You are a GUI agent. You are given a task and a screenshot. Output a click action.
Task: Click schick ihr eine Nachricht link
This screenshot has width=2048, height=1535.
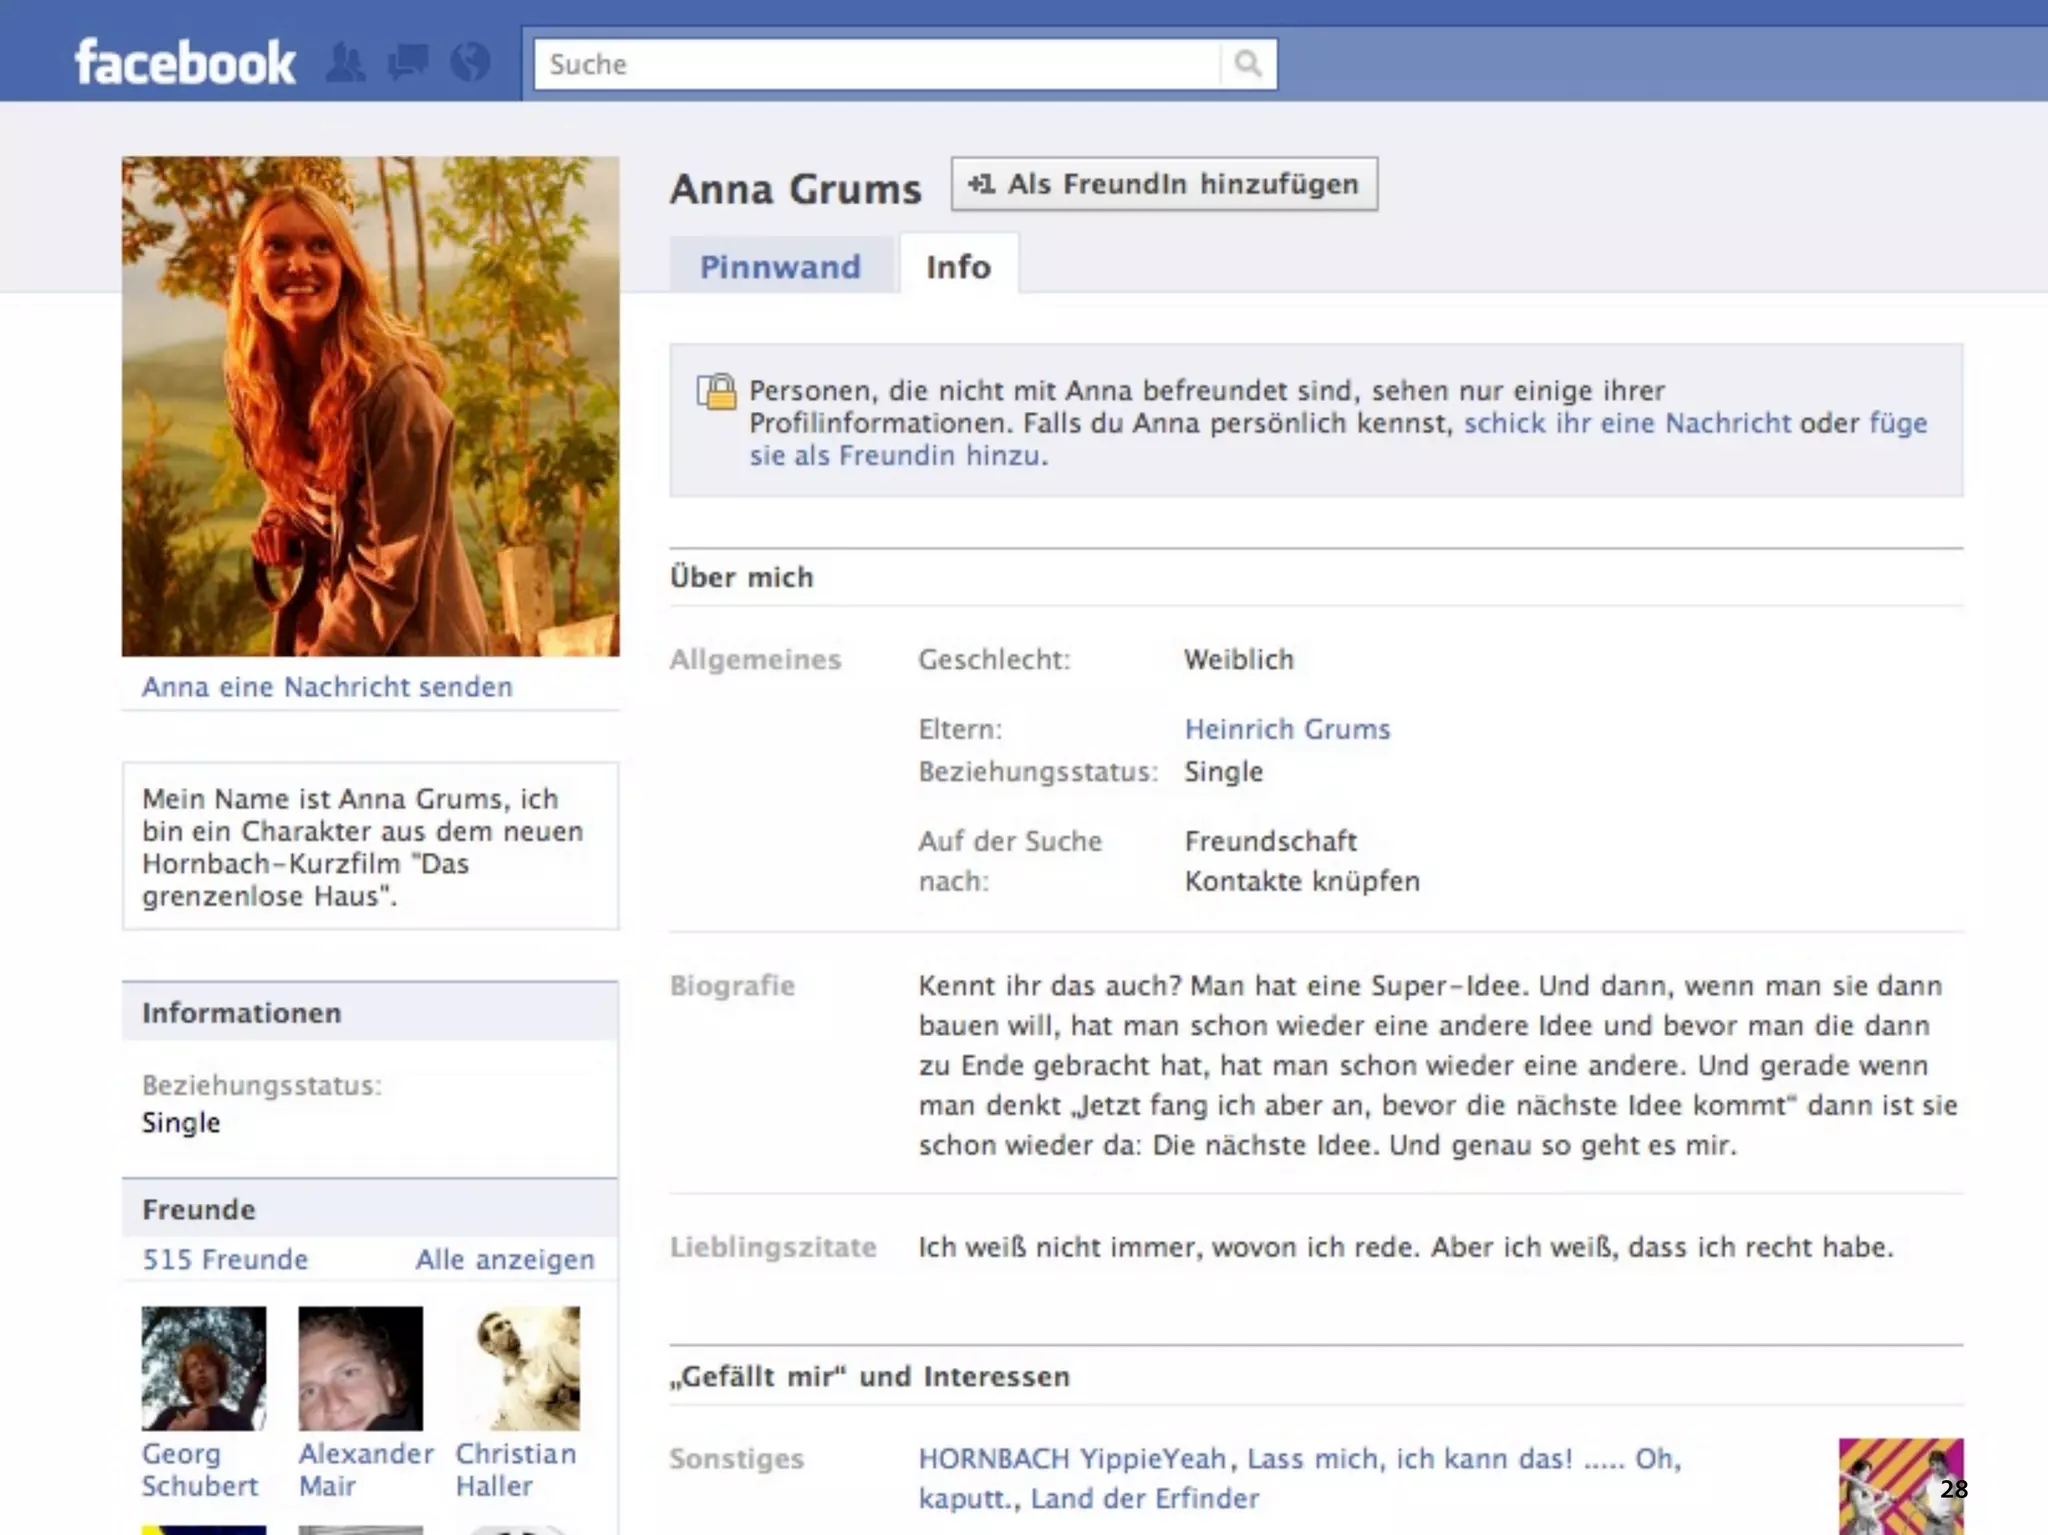[1627, 423]
